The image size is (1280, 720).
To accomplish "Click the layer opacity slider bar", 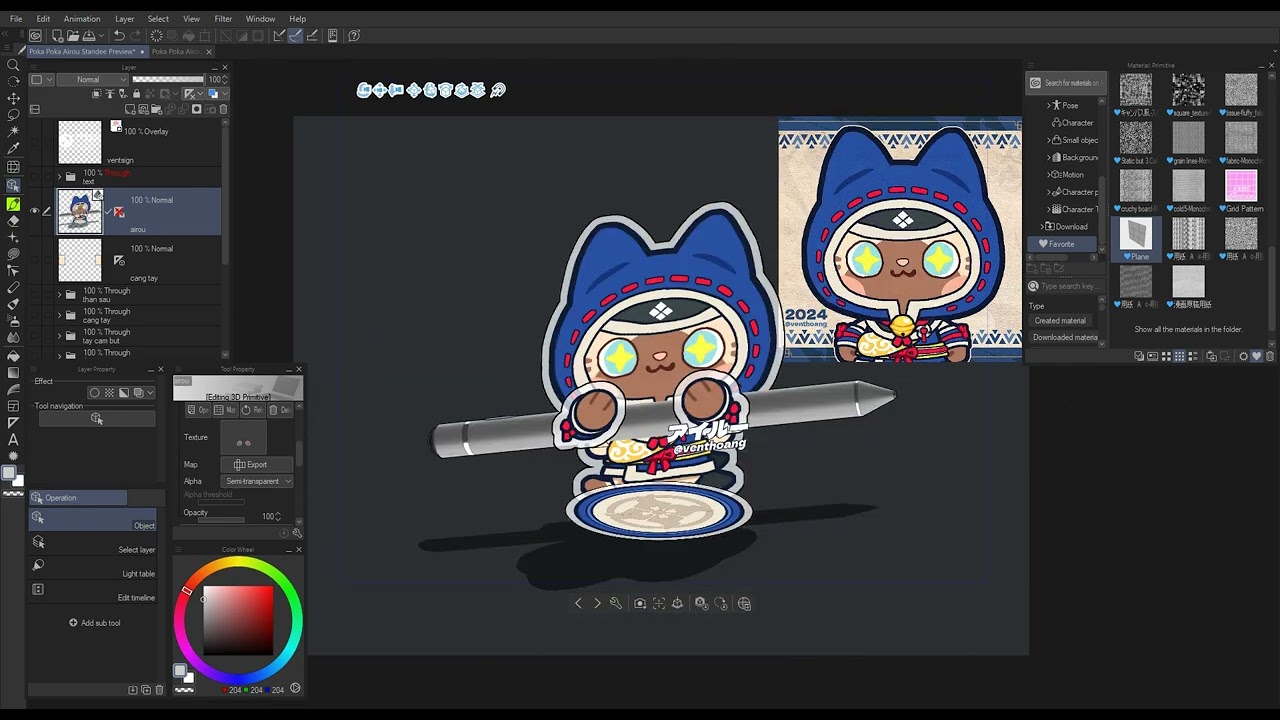I will (x=167, y=80).
